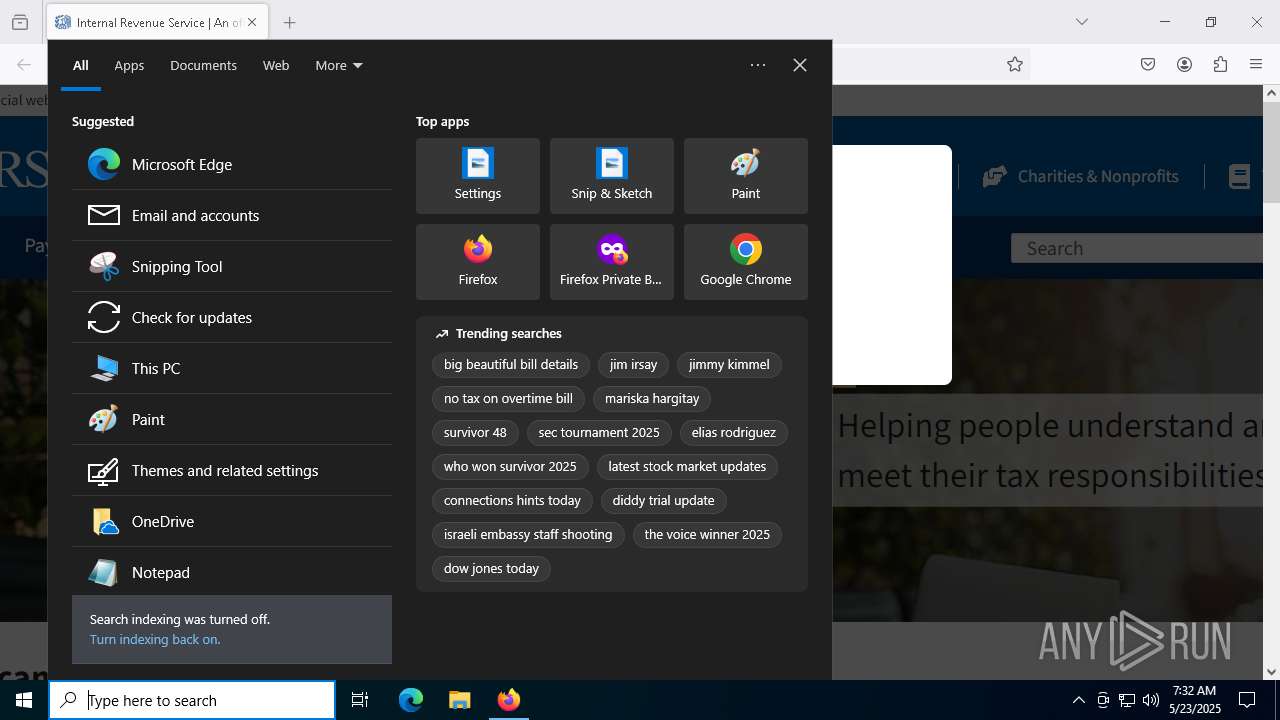Close the Internal Revenue Service tab
The height and width of the screenshot is (720, 1280).
(252, 22)
